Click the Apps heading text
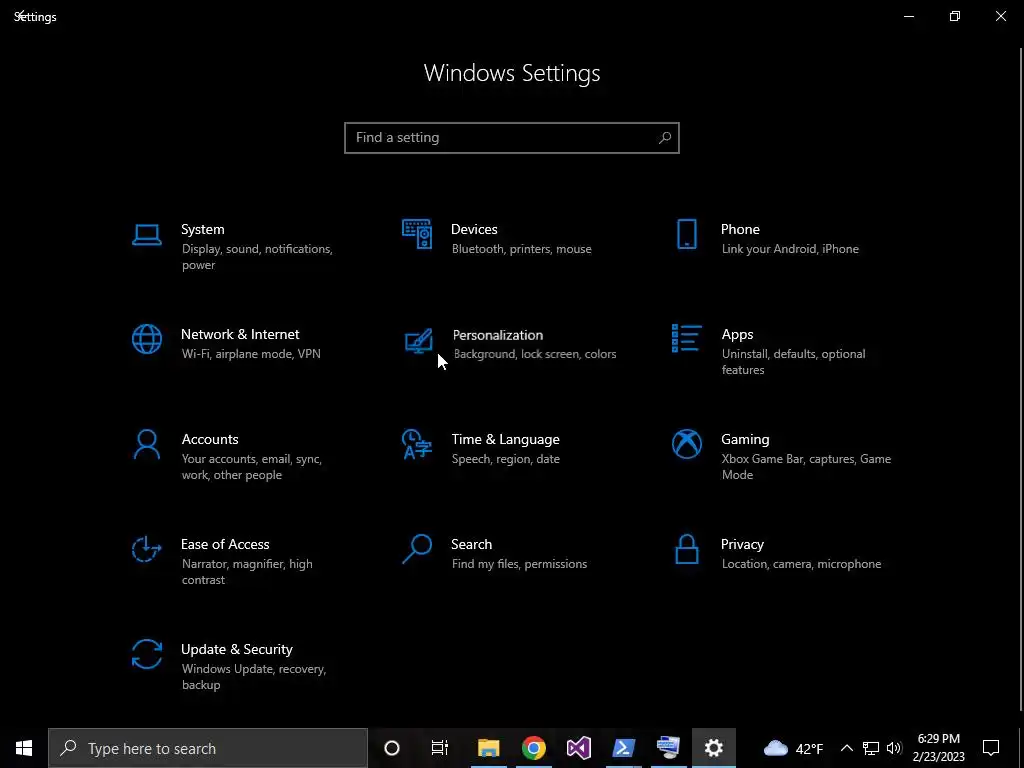Screen dimensions: 1024x768 pyautogui.click(x=737, y=334)
